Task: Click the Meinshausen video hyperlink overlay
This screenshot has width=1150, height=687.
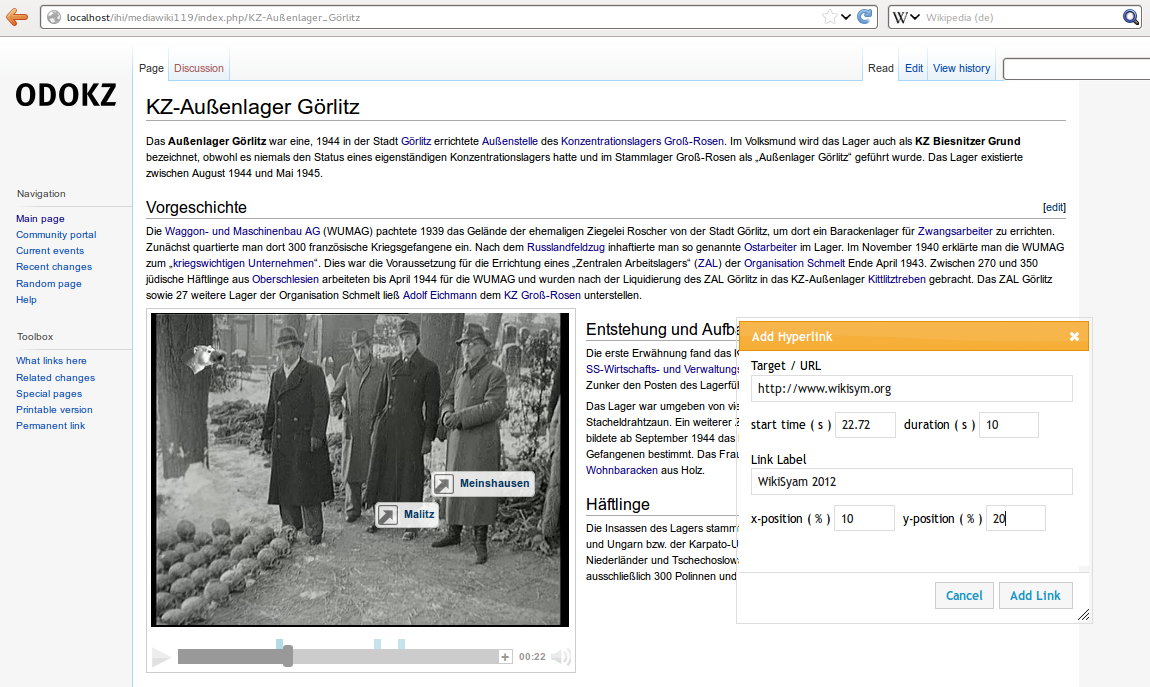Action: (x=482, y=483)
